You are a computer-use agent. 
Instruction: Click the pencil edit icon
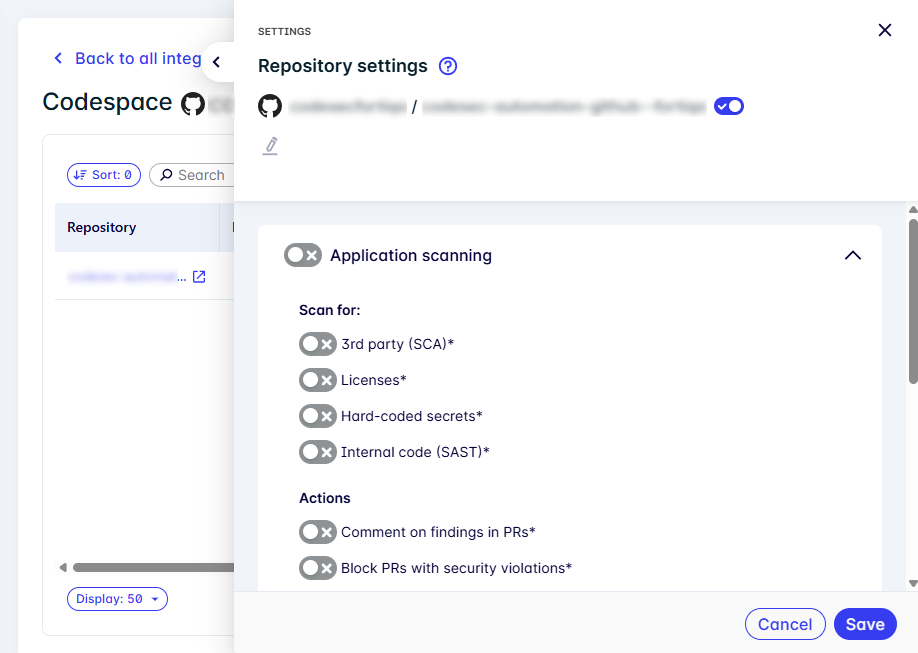click(x=270, y=146)
